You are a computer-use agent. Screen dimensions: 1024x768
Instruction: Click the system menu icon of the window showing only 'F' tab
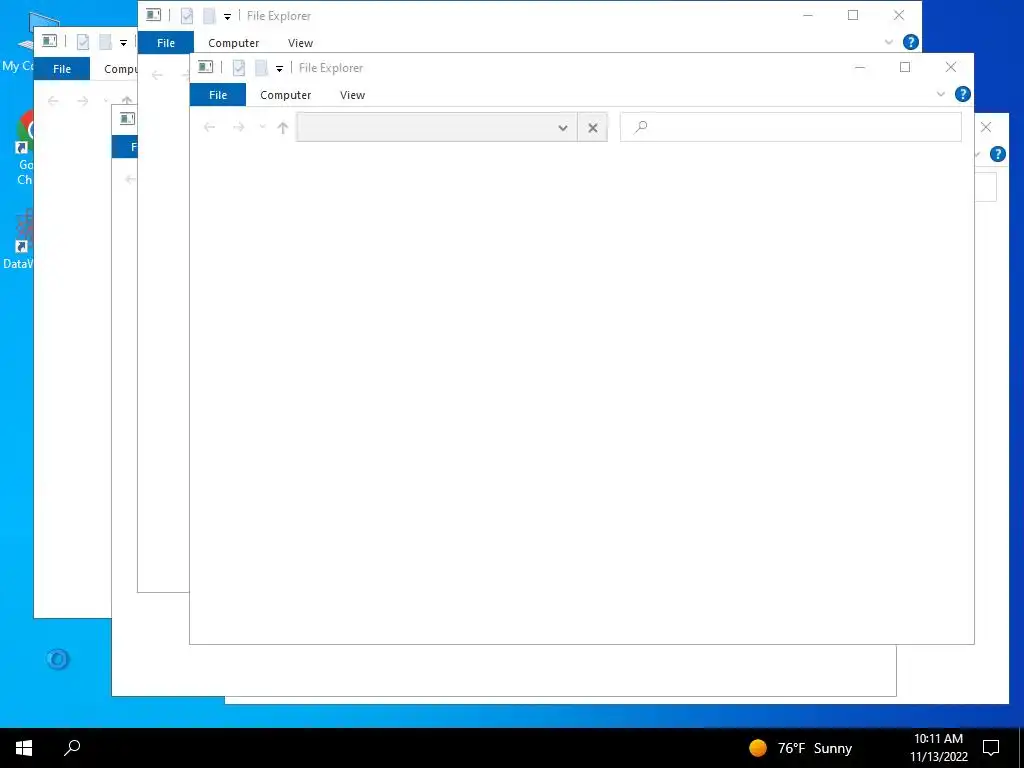point(127,119)
